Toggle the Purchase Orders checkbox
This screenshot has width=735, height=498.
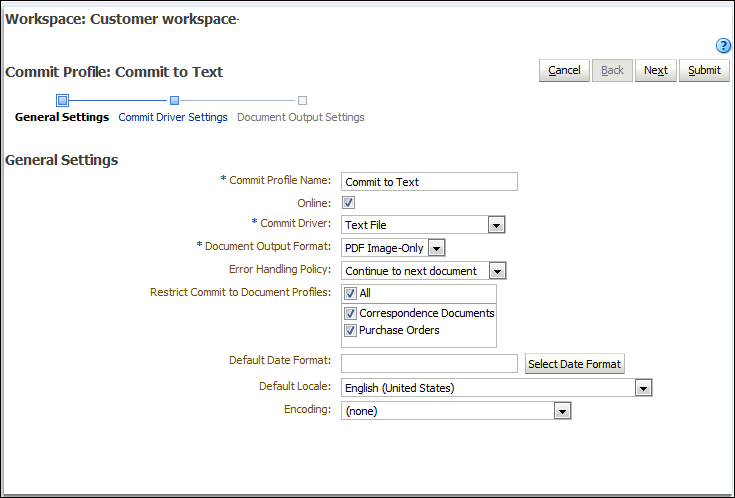pyautogui.click(x=350, y=330)
